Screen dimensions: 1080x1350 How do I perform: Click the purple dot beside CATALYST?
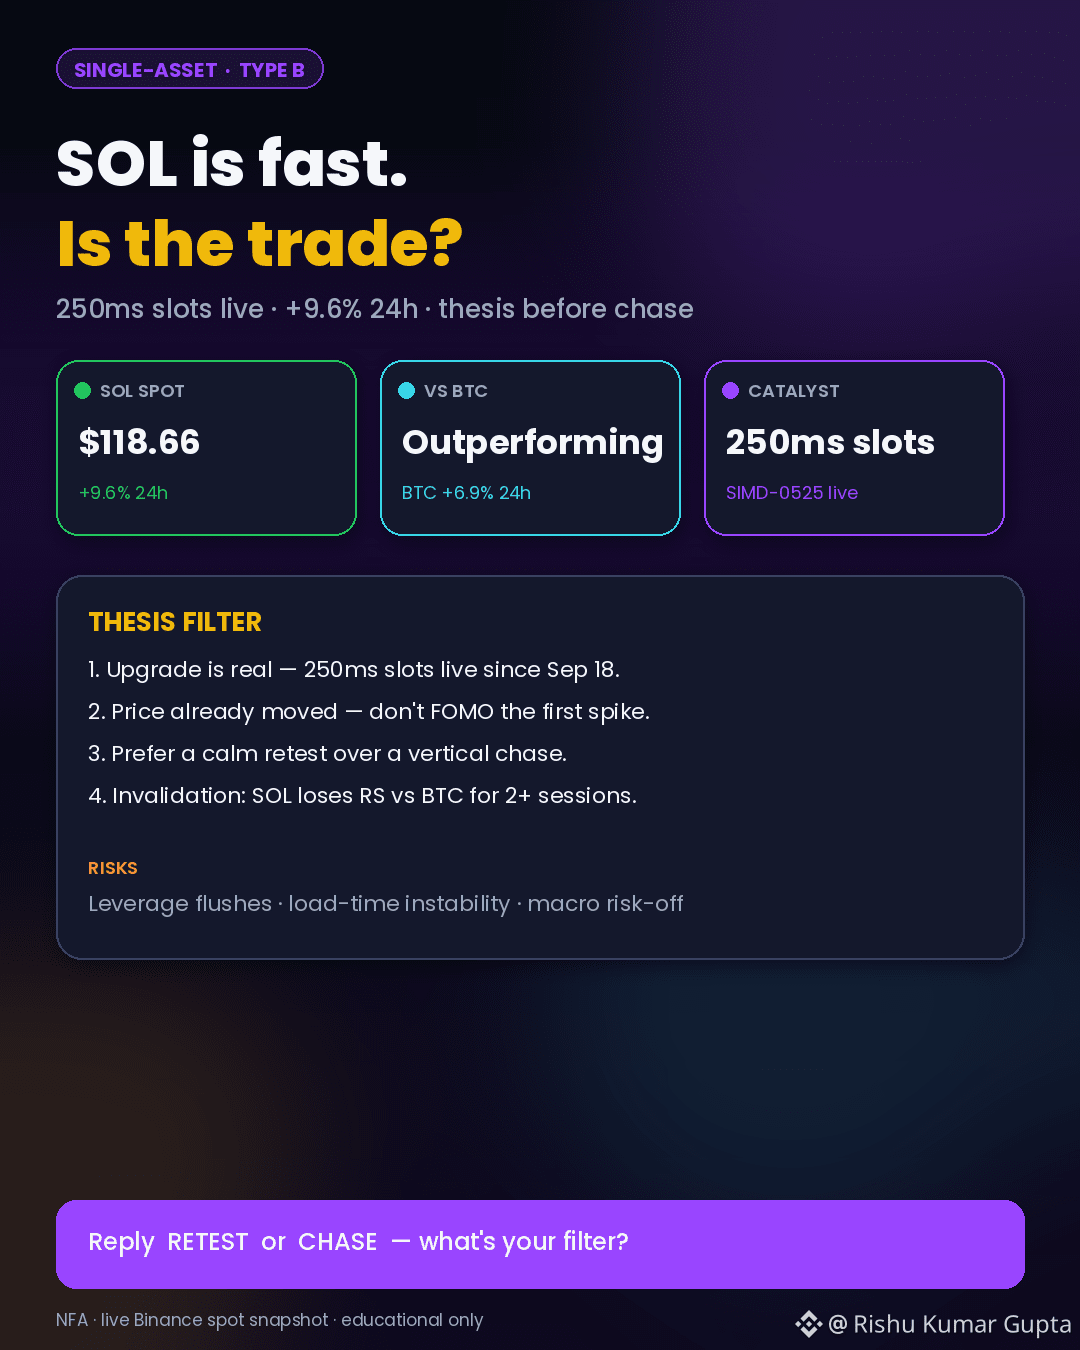pos(731,391)
